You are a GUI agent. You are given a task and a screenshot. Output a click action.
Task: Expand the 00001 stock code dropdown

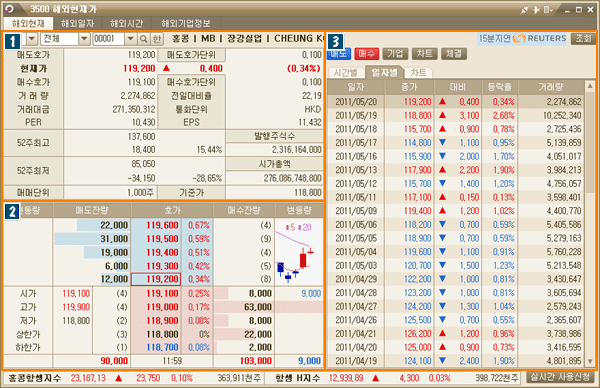130,39
